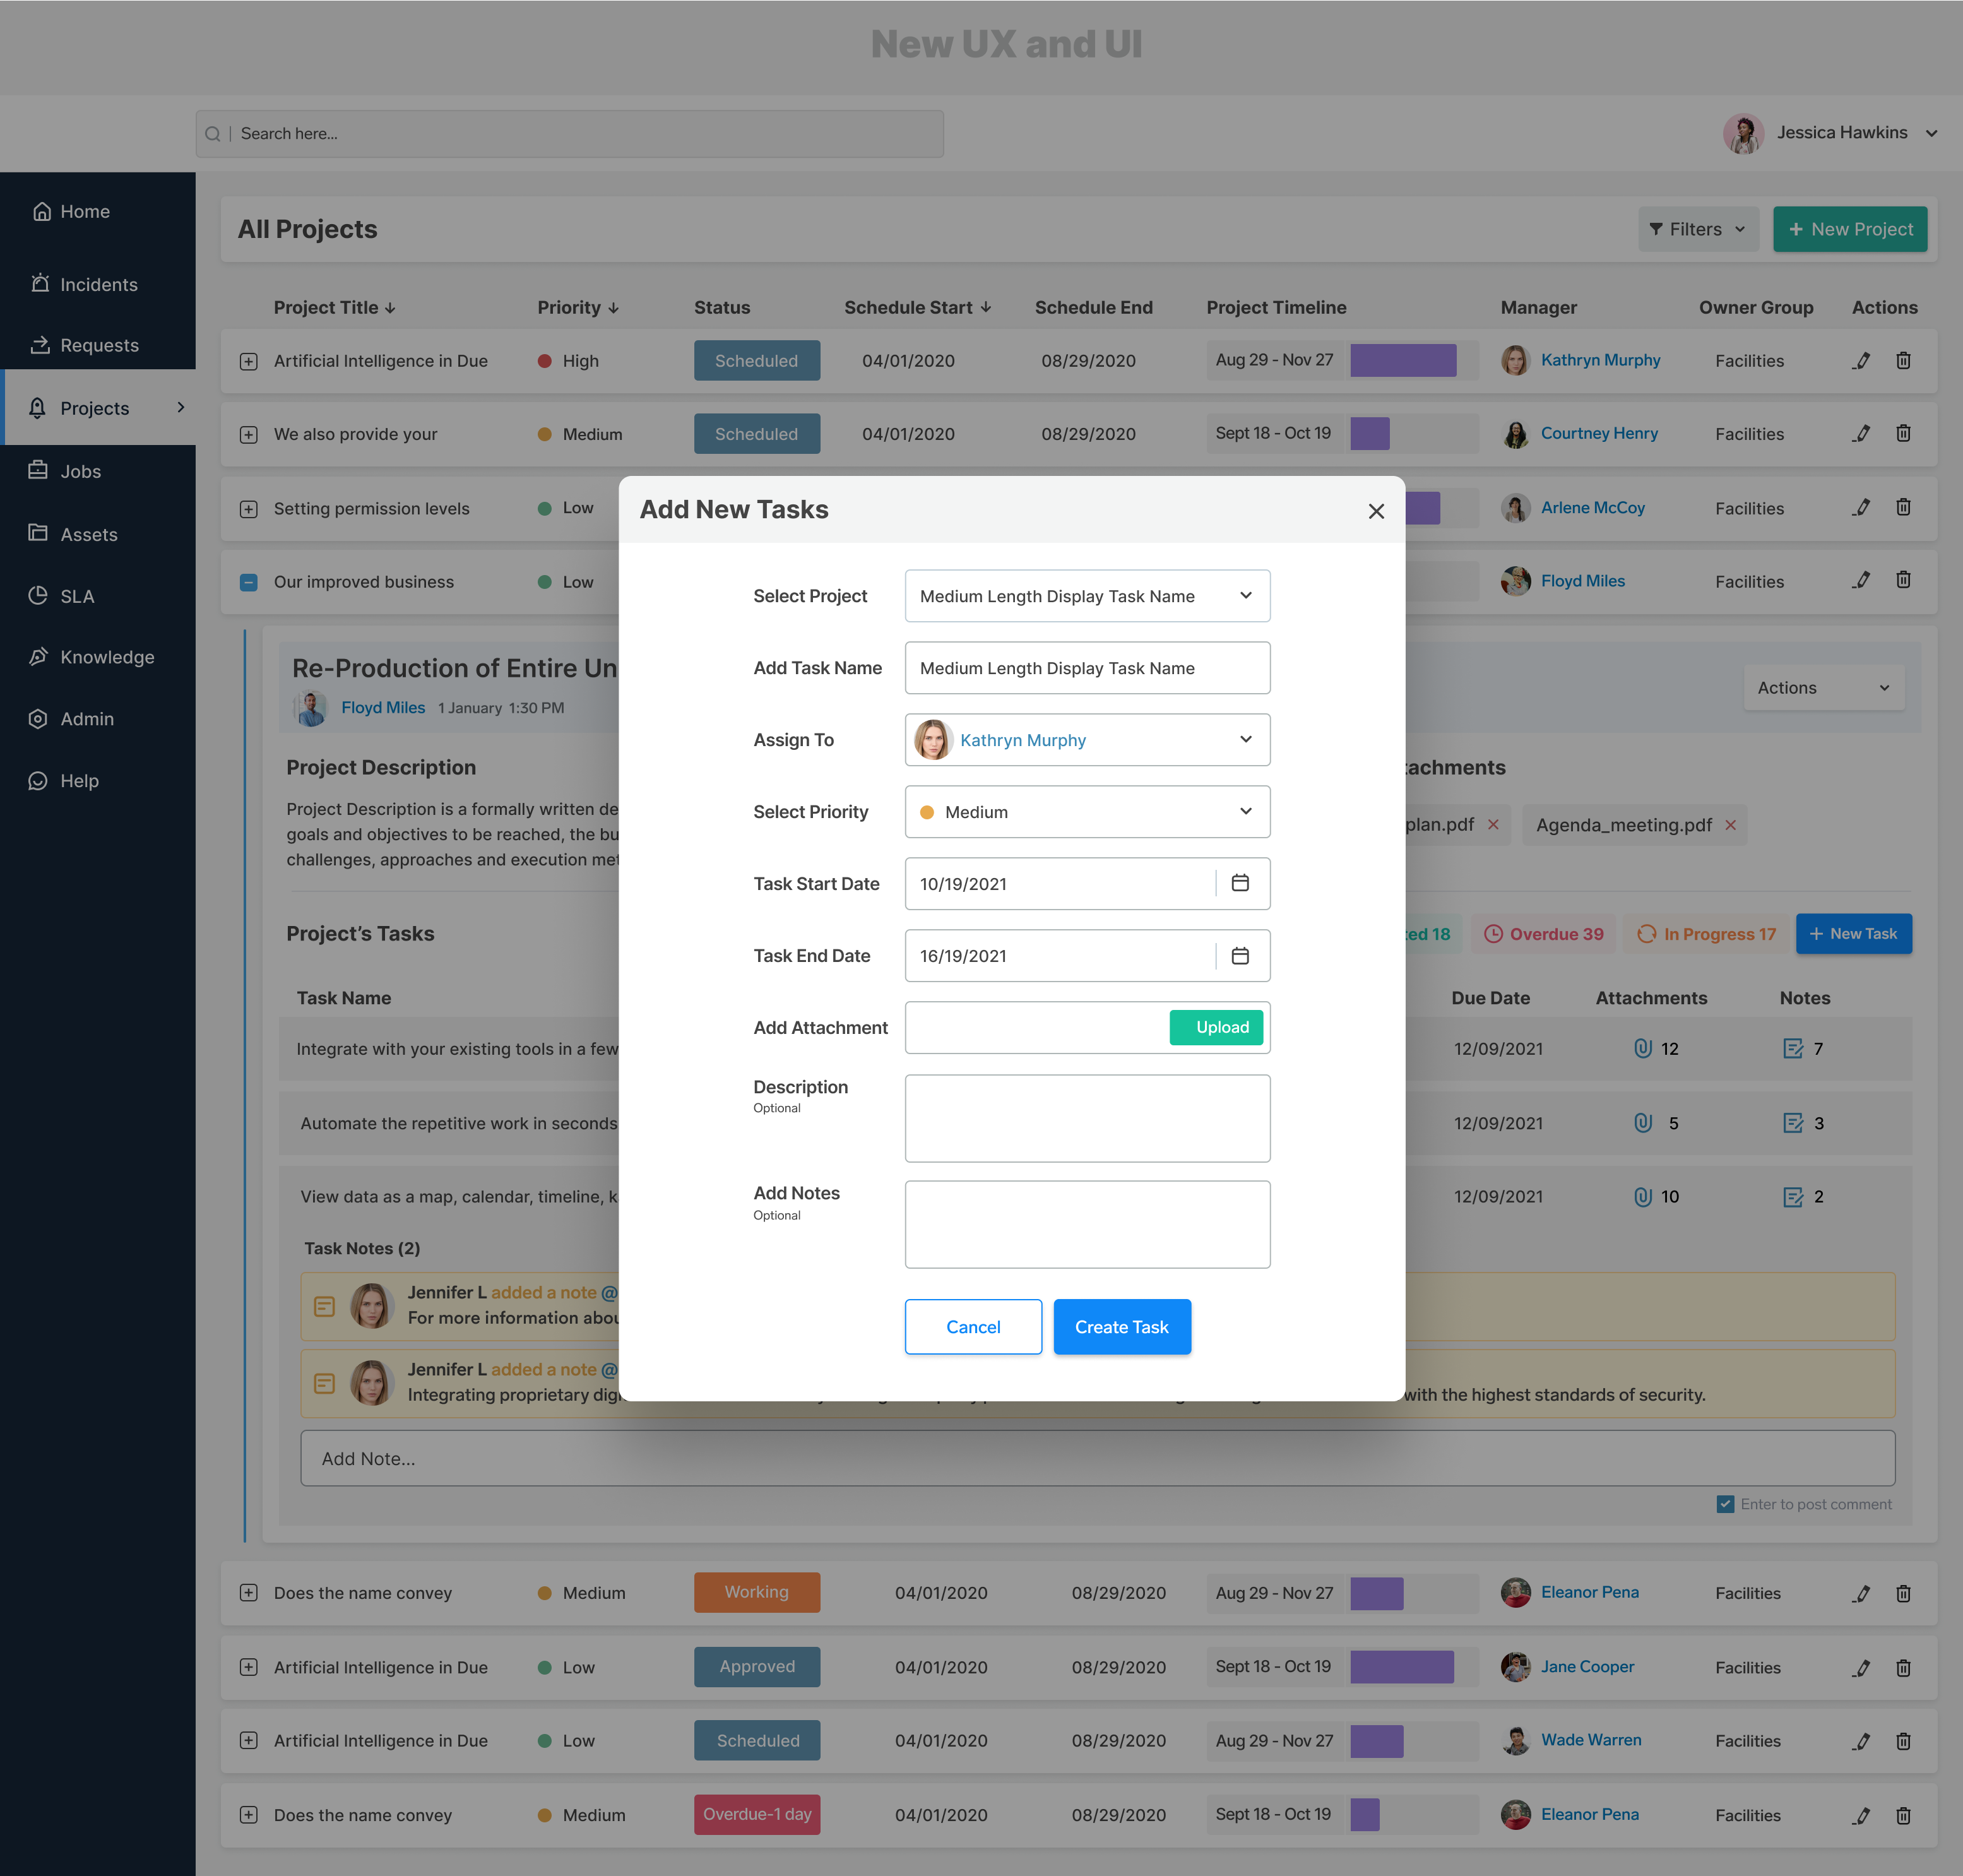Open calendar picker for Task Start Date

tap(1240, 883)
